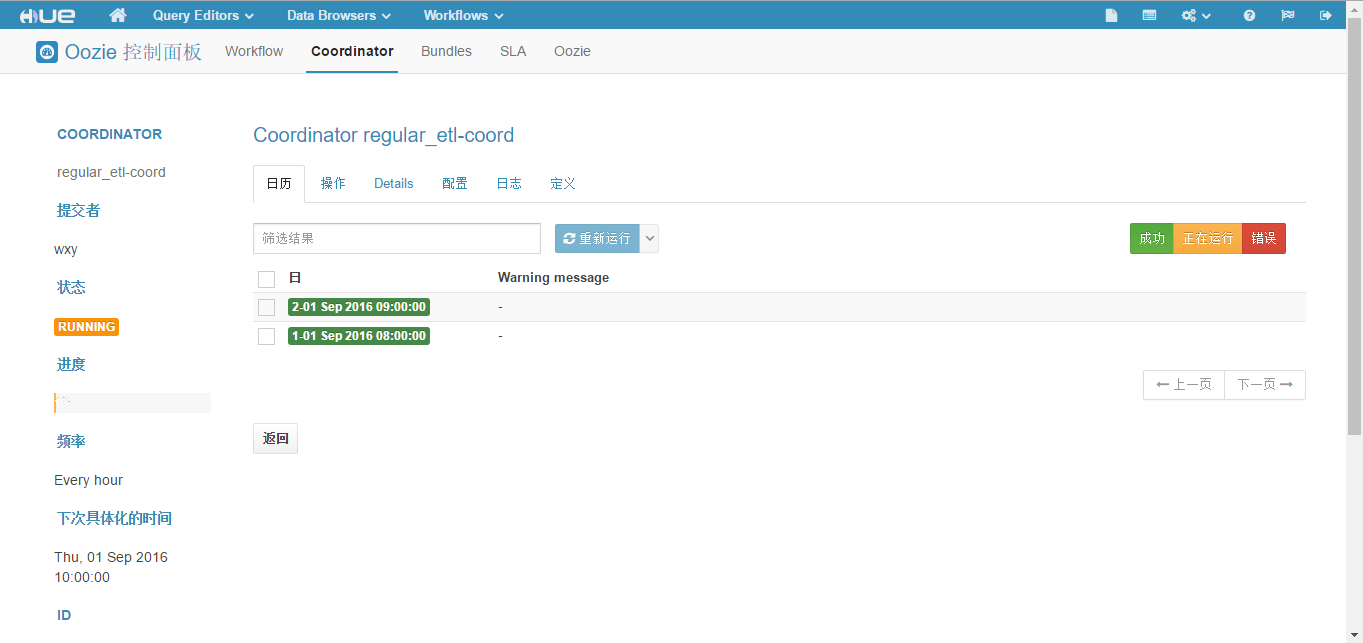Screen dimensions: 1363x643
Task: Open the new document icon in top bar
Action: (1111, 15)
